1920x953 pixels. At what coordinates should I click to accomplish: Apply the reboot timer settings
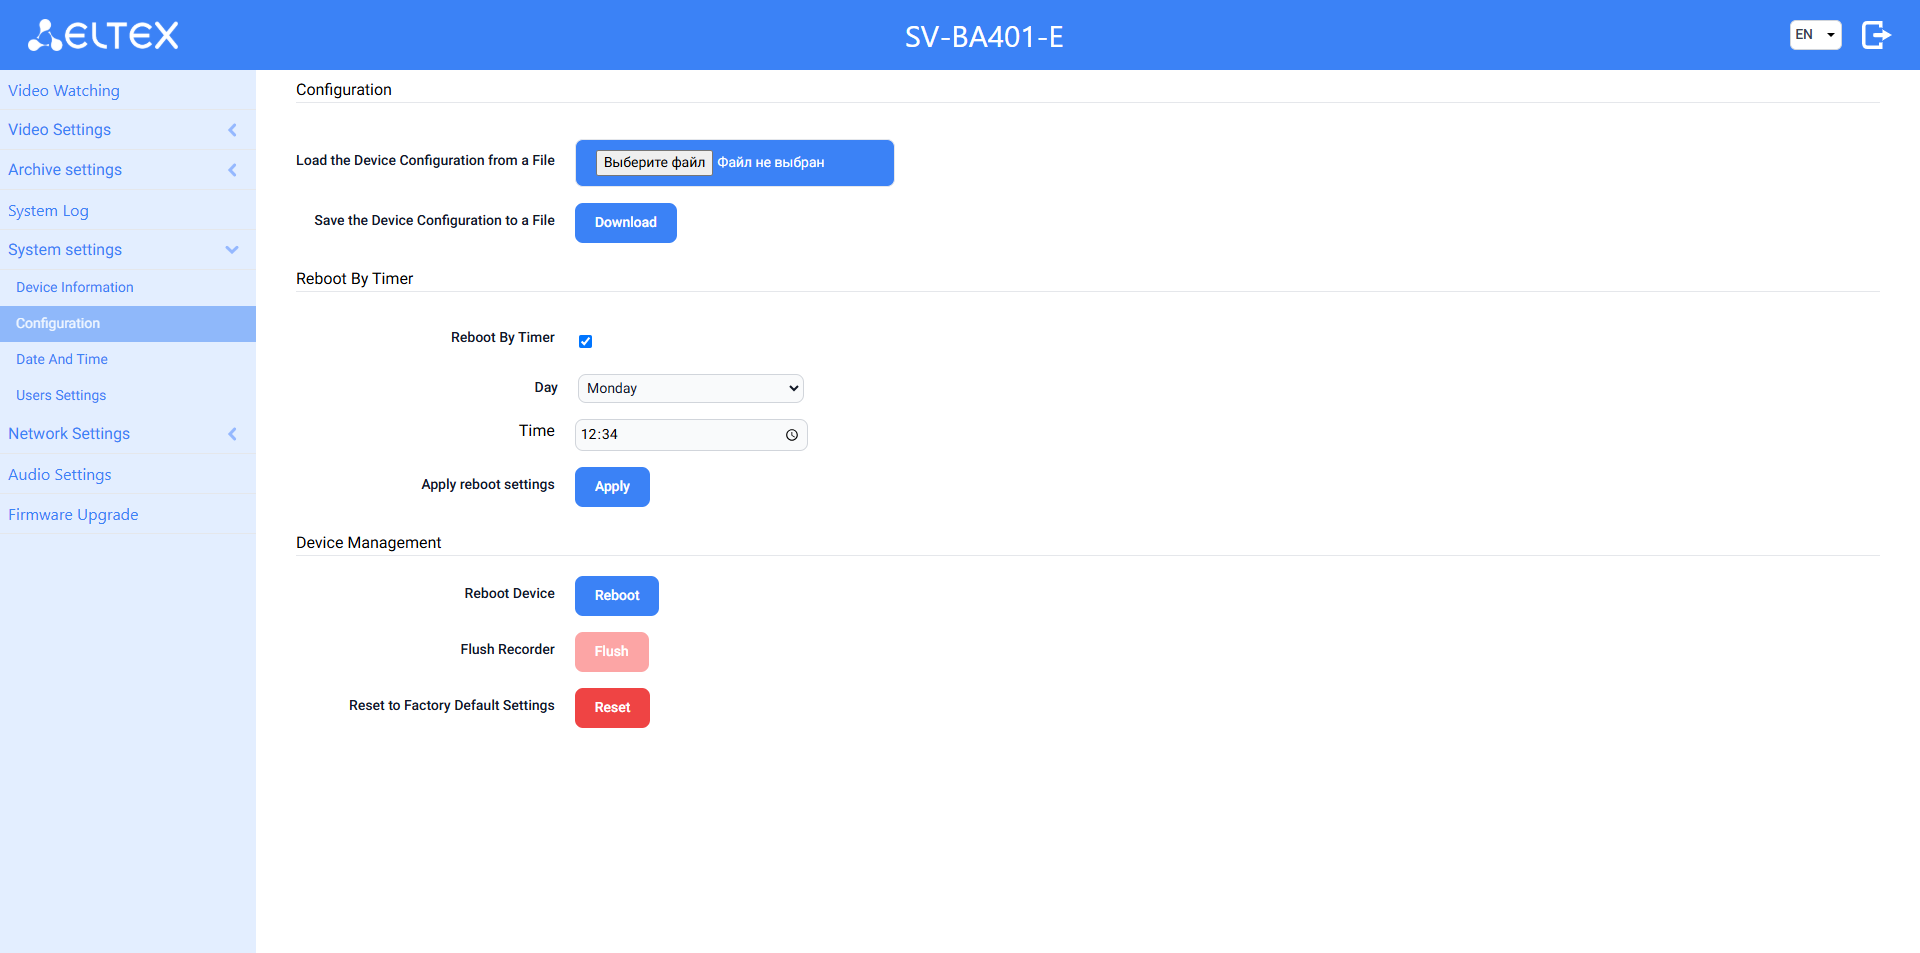coord(612,487)
